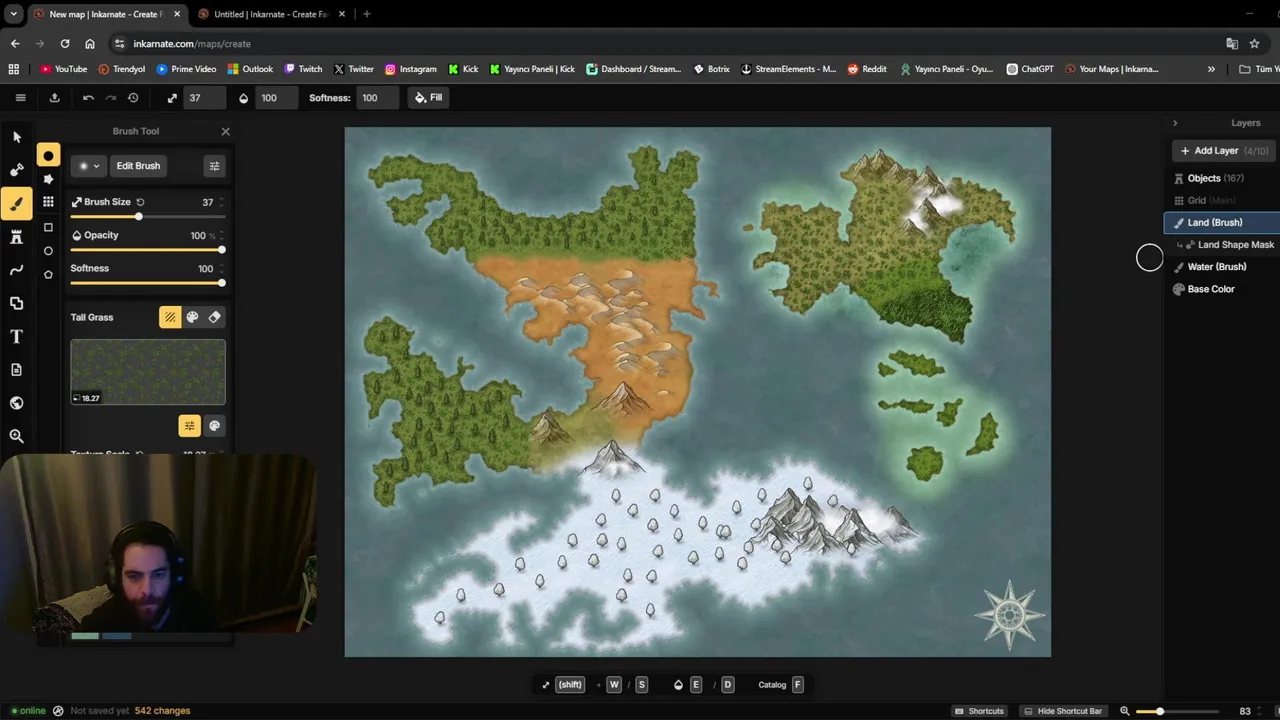Step the Brush Size value spinner
Screen dimensions: 1280x720
(x=222, y=202)
